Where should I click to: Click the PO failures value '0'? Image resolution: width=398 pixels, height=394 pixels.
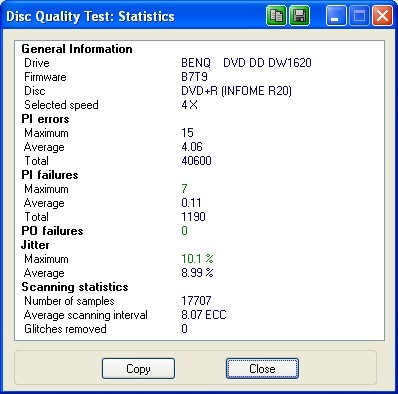tap(184, 231)
